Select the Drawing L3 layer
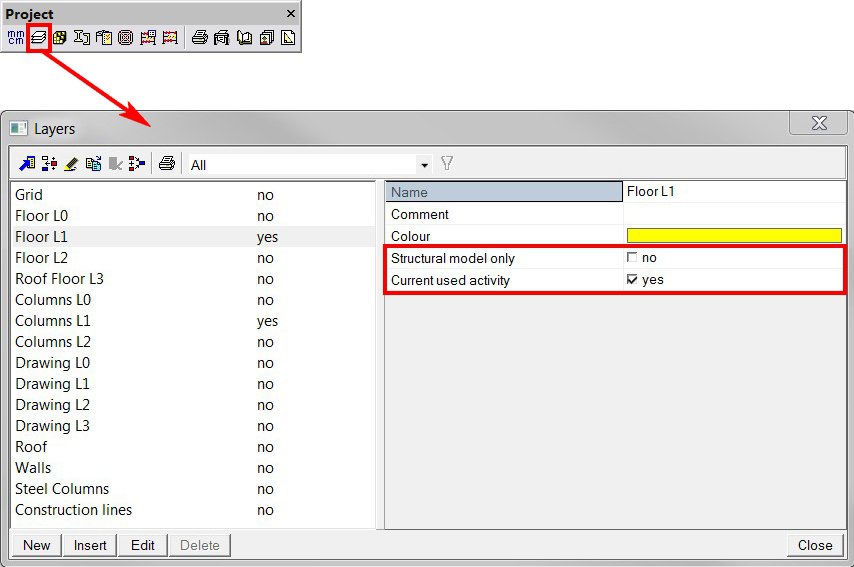Screen dimensions: 854x567 click(193, 426)
